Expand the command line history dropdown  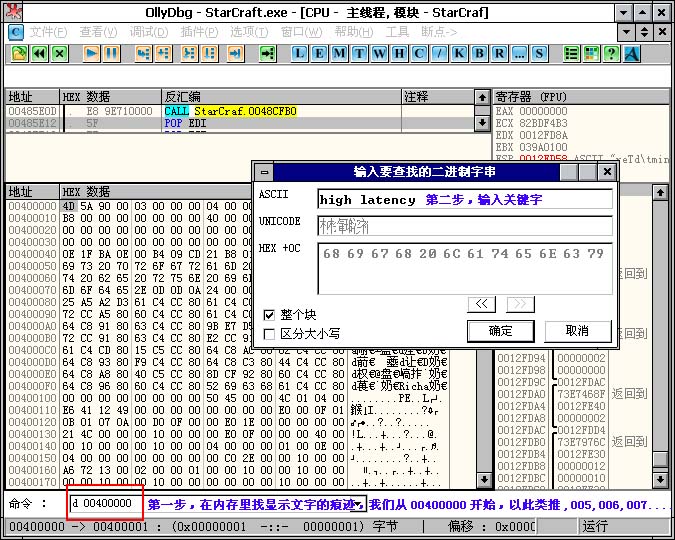pyautogui.click(x=359, y=505)
